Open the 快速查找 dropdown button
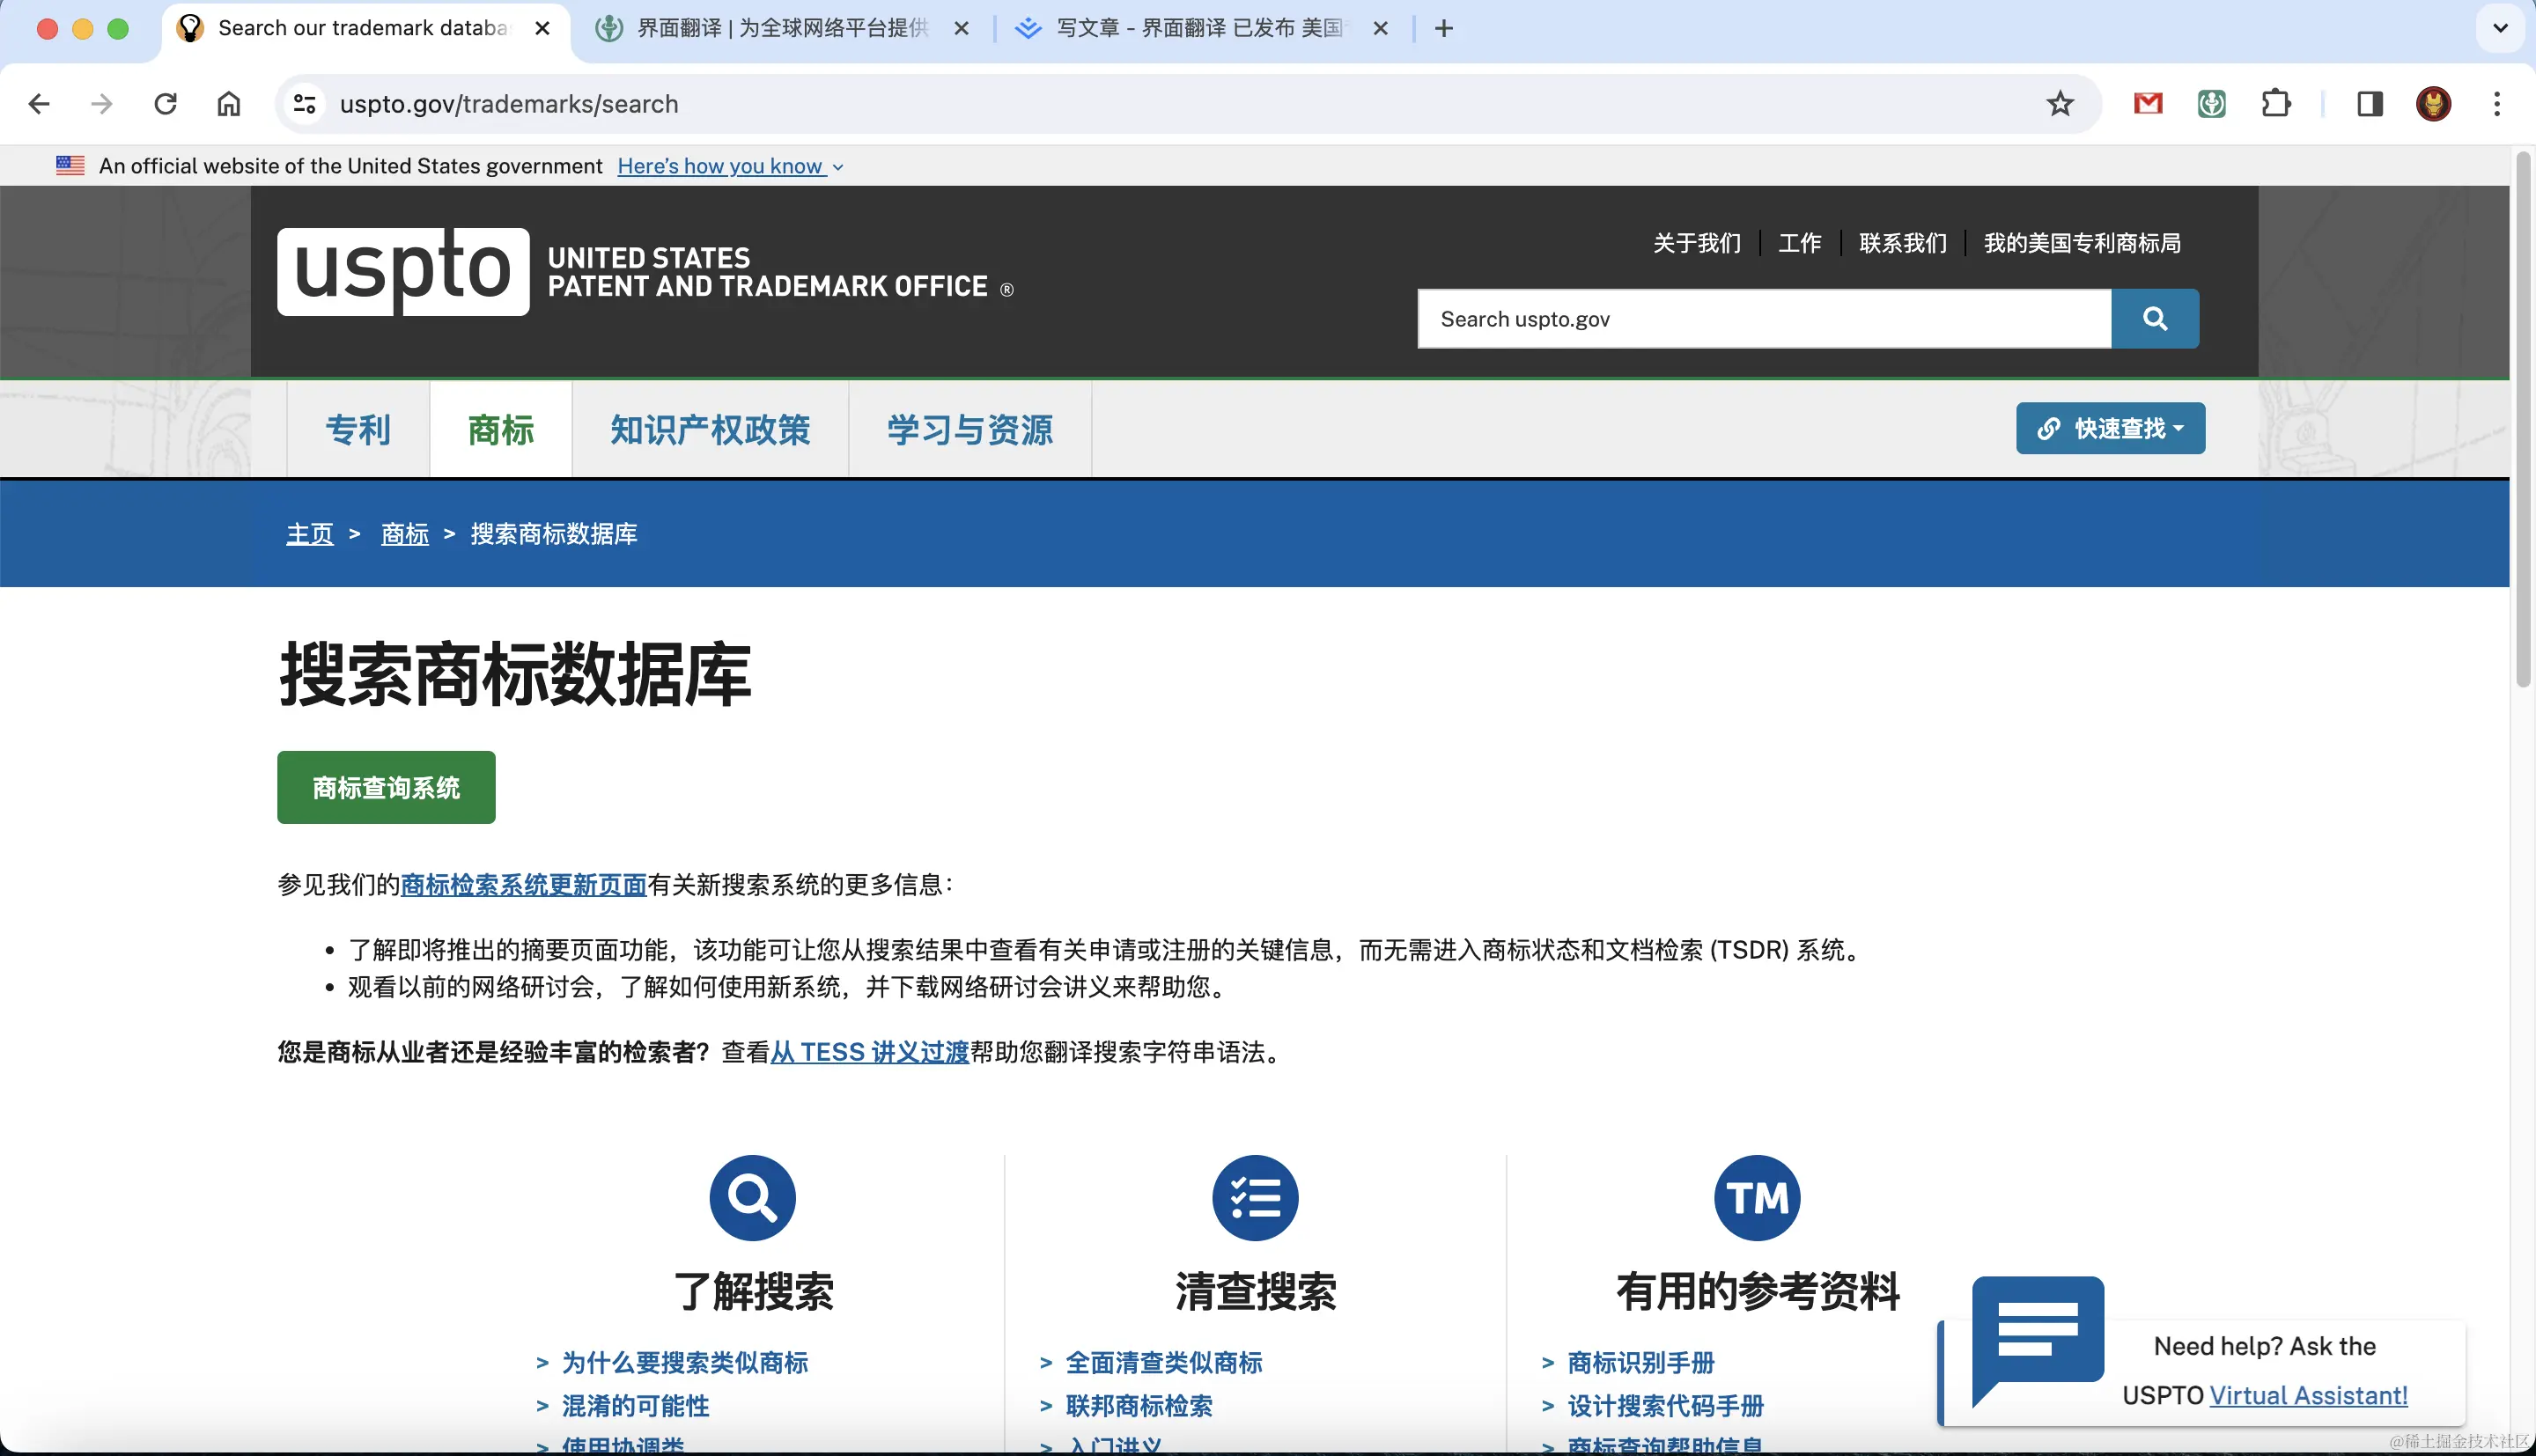Viewport: 2536px width, 1456px height. point(2110,428)
